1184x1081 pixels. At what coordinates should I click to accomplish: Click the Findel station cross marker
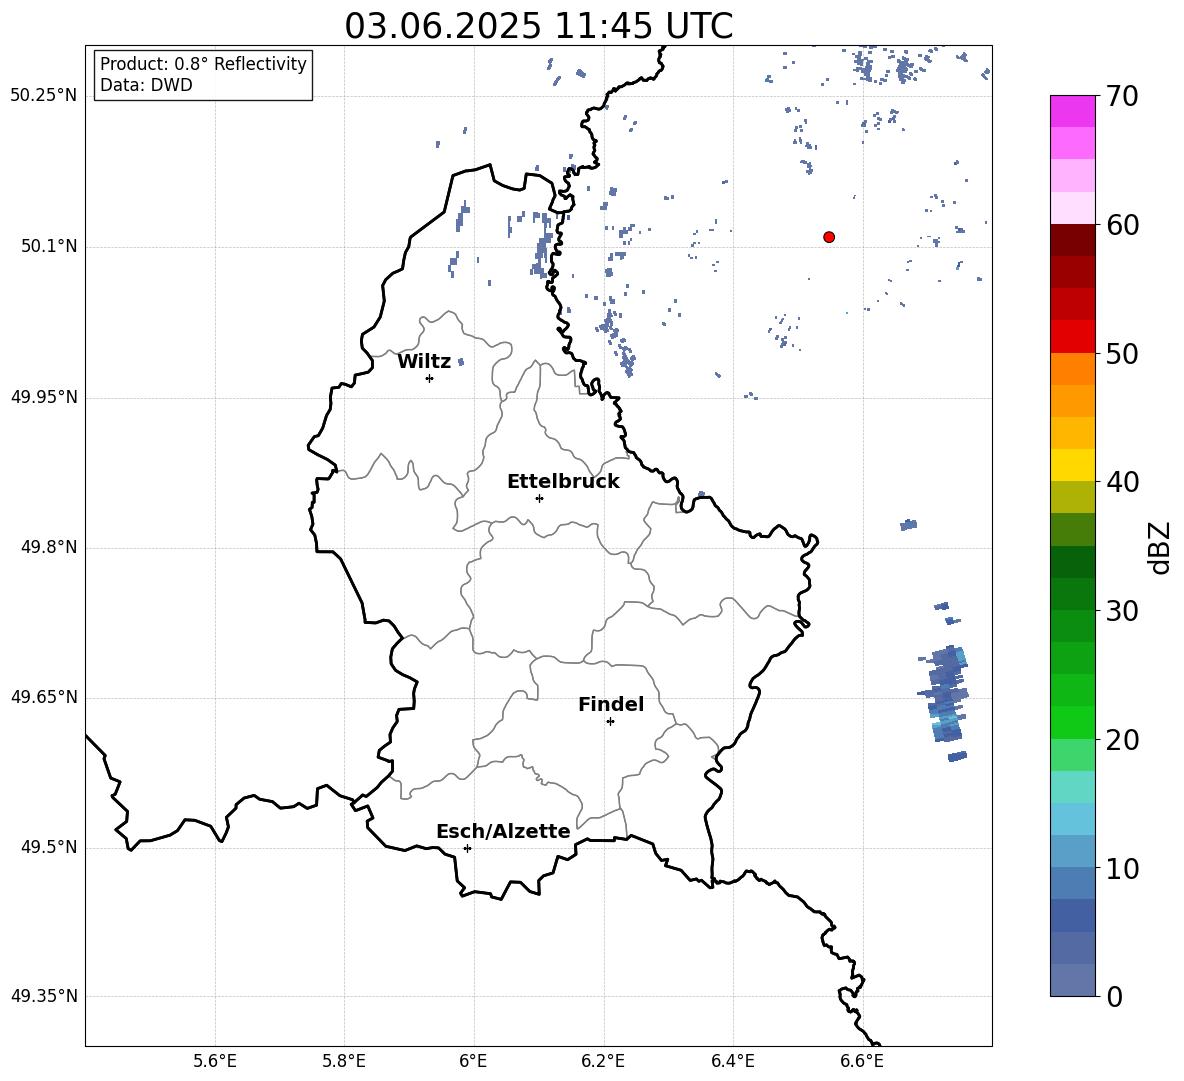(x=610, y=722)
